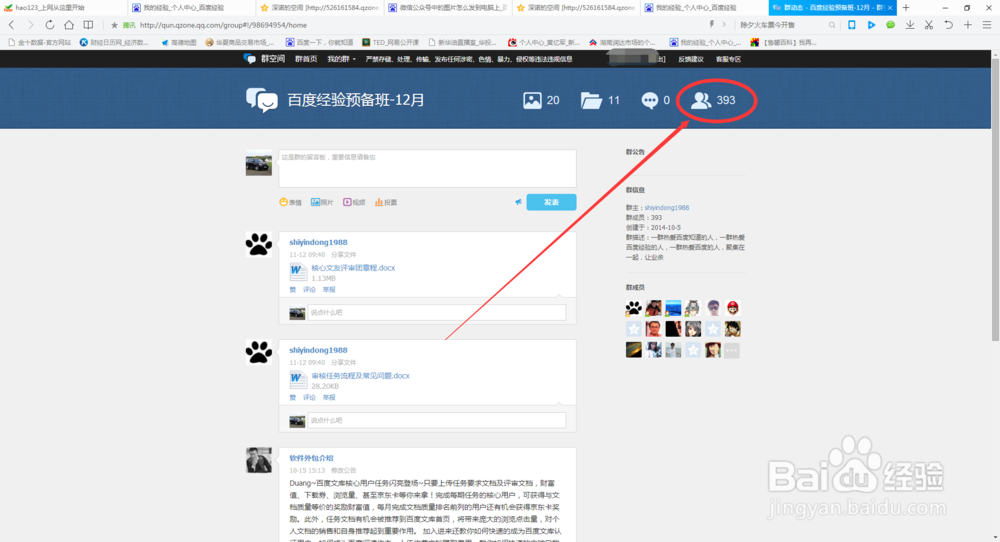Switch to the 微信公众号中的图片 browser tab
Image resolution: width=1000 pixels, height=542 pixels.
click(446, 8)
